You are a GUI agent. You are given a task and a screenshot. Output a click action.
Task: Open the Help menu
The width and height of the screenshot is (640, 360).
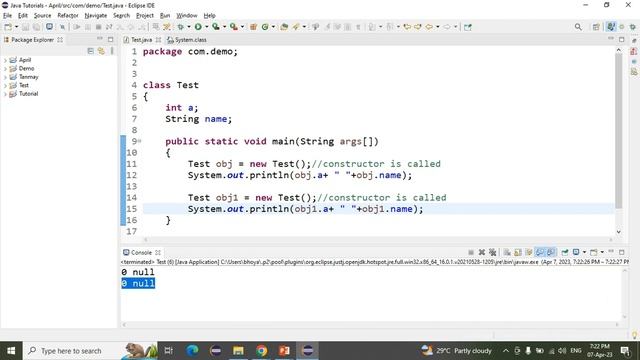pyautogui.click(x=209, y=16)
